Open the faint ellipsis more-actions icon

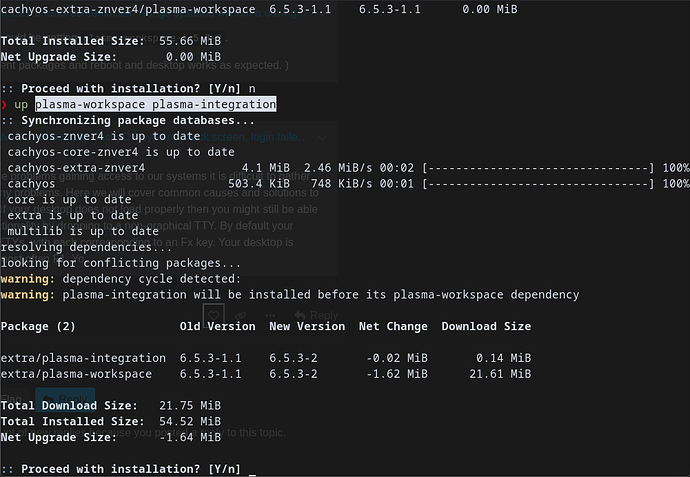[x=270, y=316]
